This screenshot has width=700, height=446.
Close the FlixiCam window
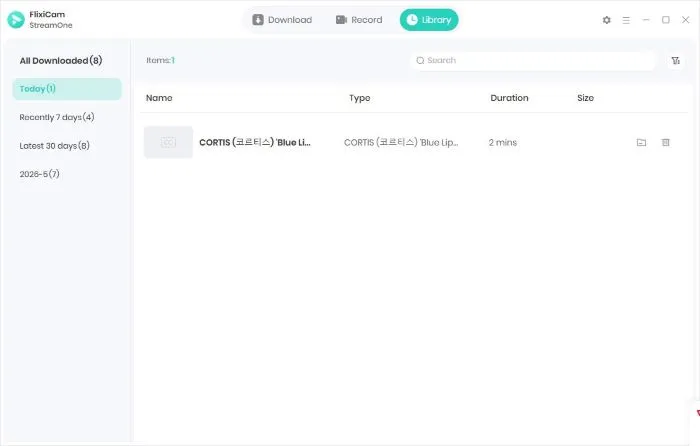tap(686, 20)
